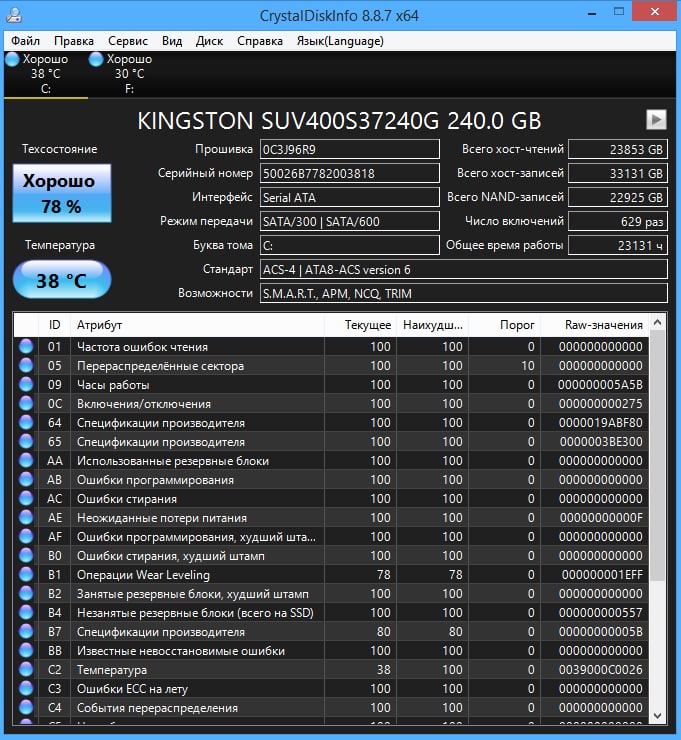681x740 pixels.
Task: Click status orb for ID 65 row
Action: pos(26,441)
